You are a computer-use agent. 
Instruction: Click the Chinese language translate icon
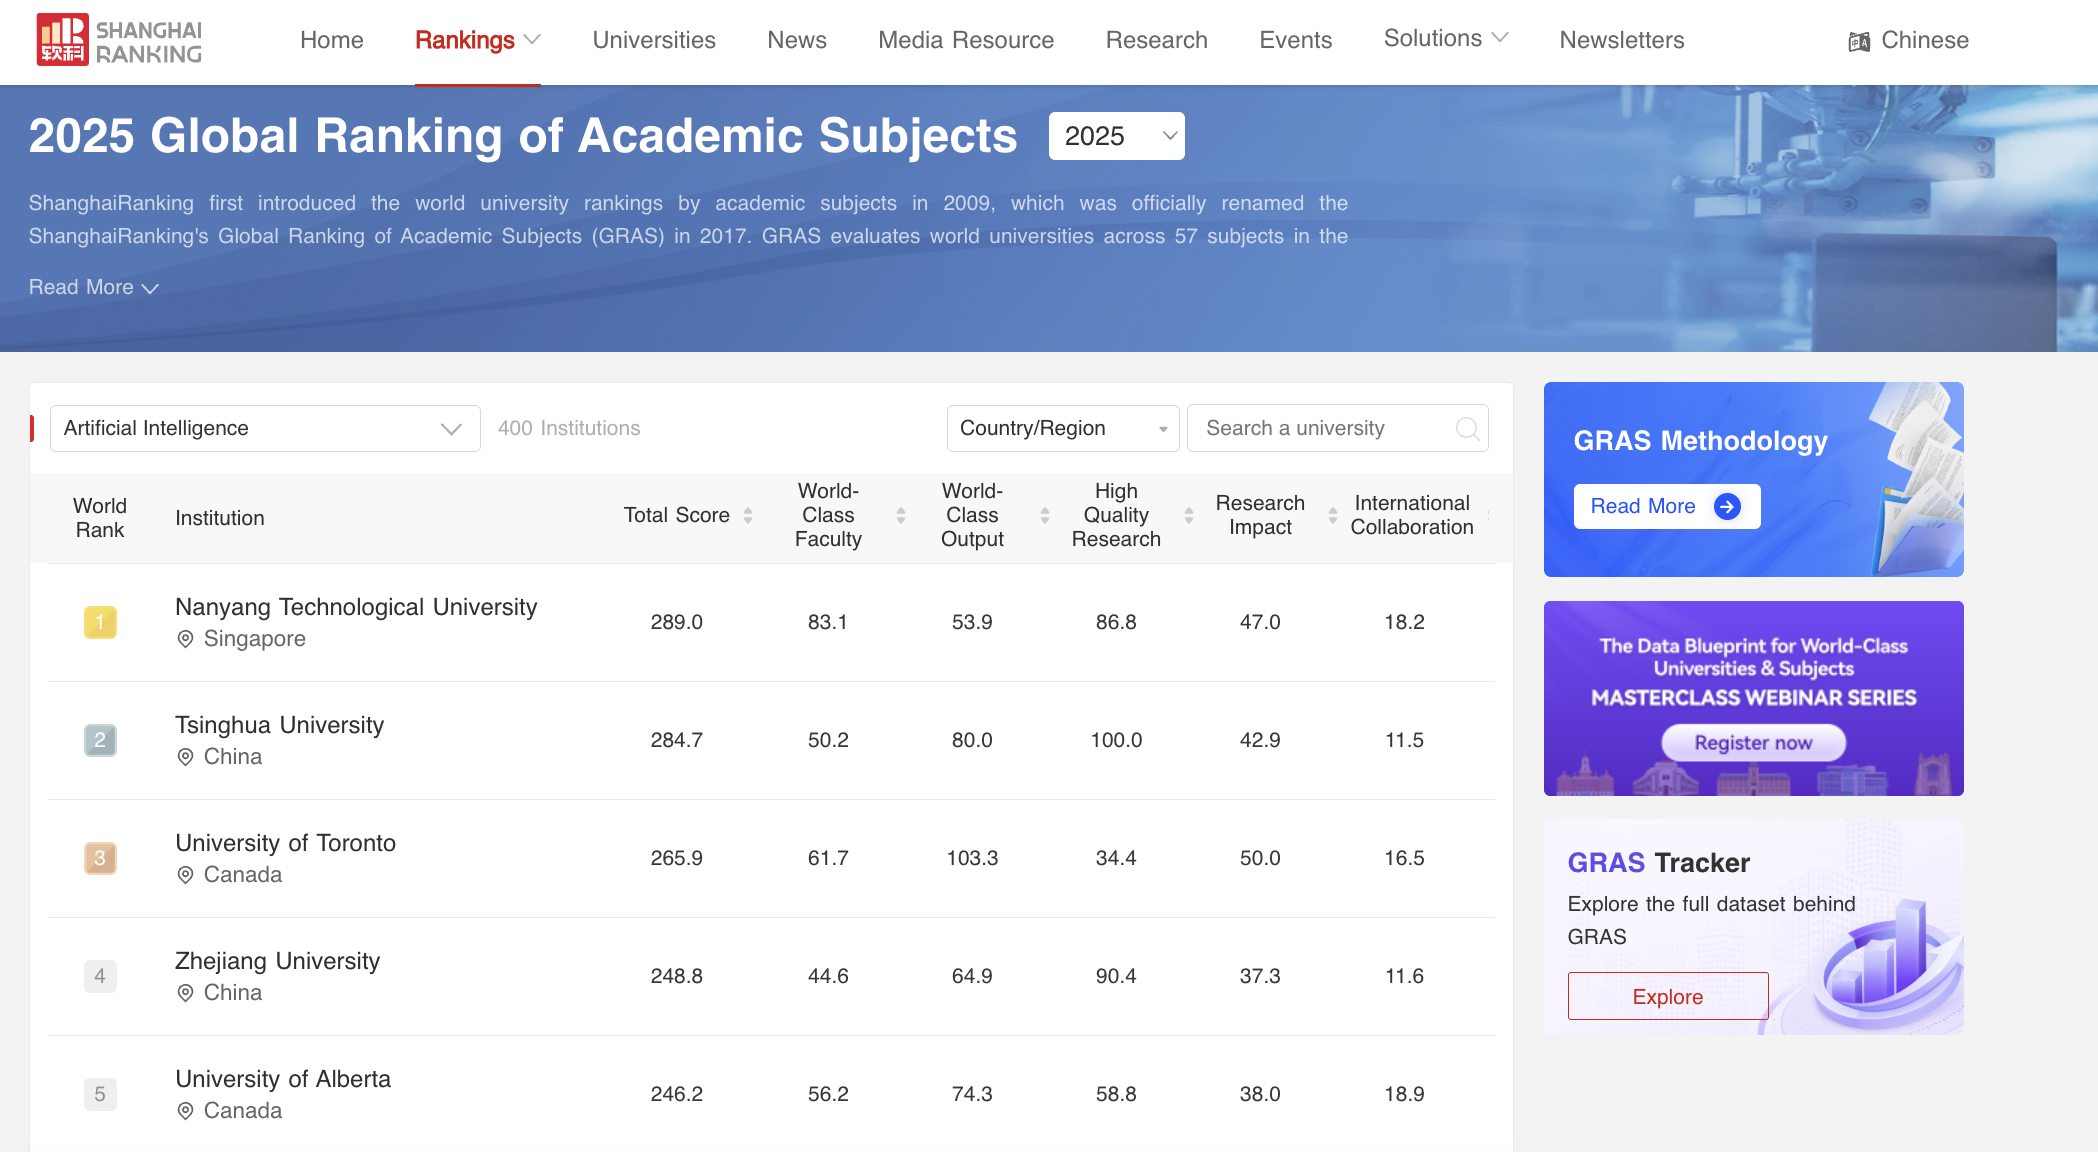1859,42
